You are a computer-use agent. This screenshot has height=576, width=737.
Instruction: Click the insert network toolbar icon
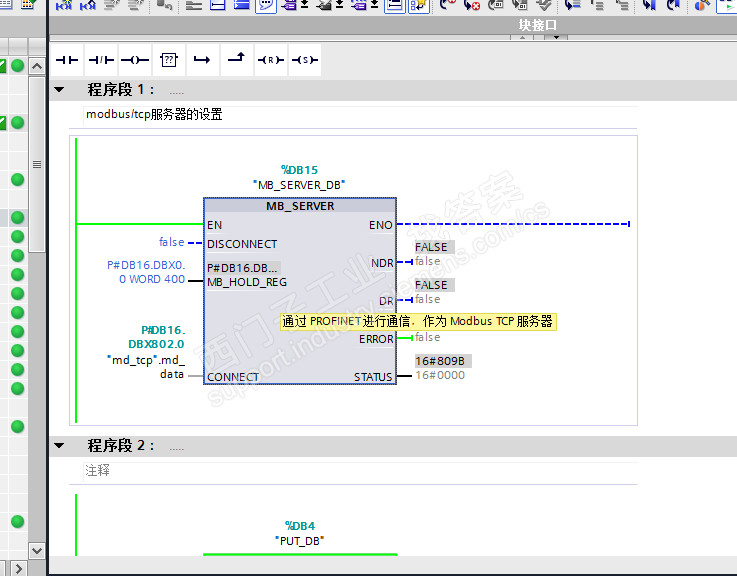point(63,5)
